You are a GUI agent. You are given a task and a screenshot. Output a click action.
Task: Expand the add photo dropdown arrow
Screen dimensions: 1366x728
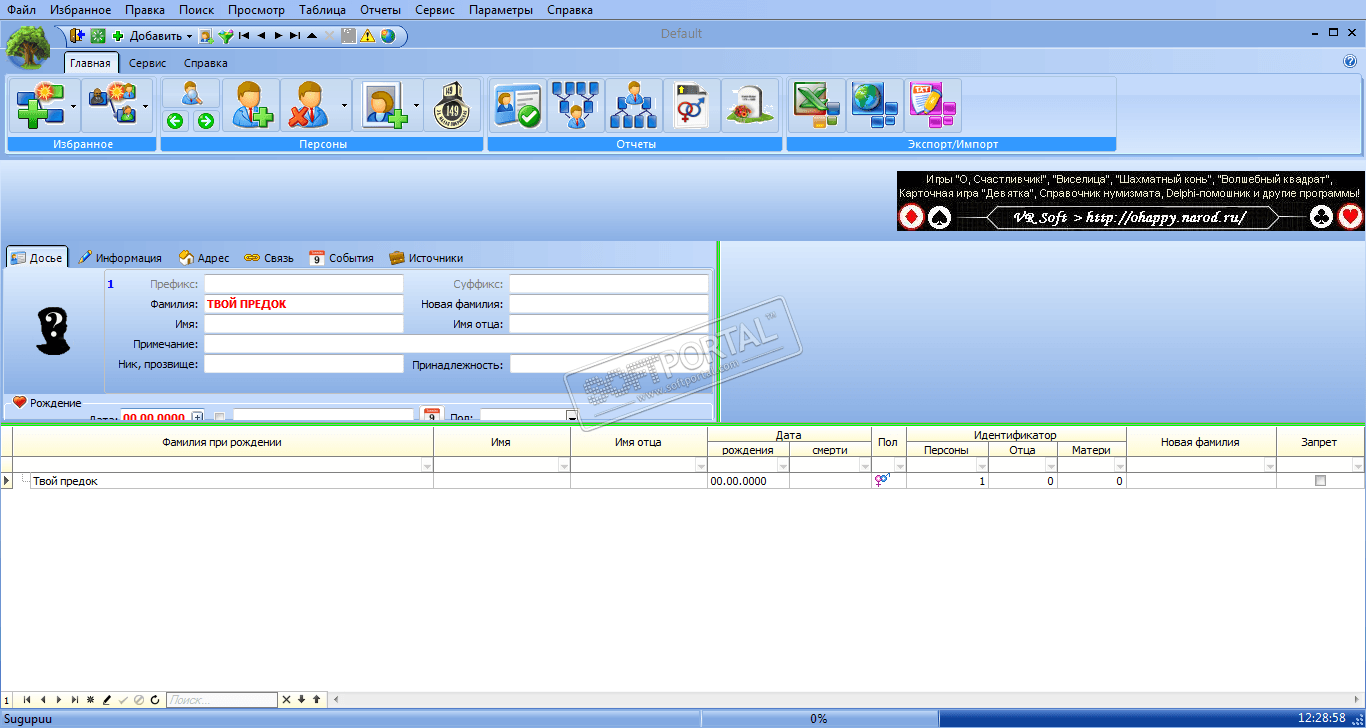[416, 106]
